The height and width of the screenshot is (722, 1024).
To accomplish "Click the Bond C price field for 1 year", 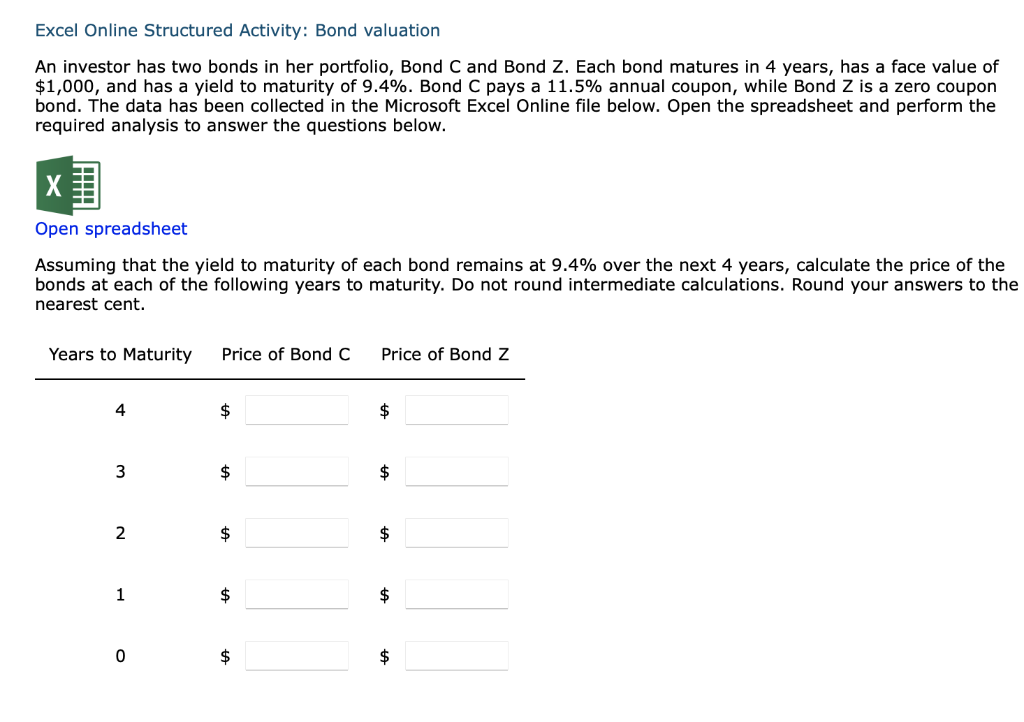I will 297,594.
